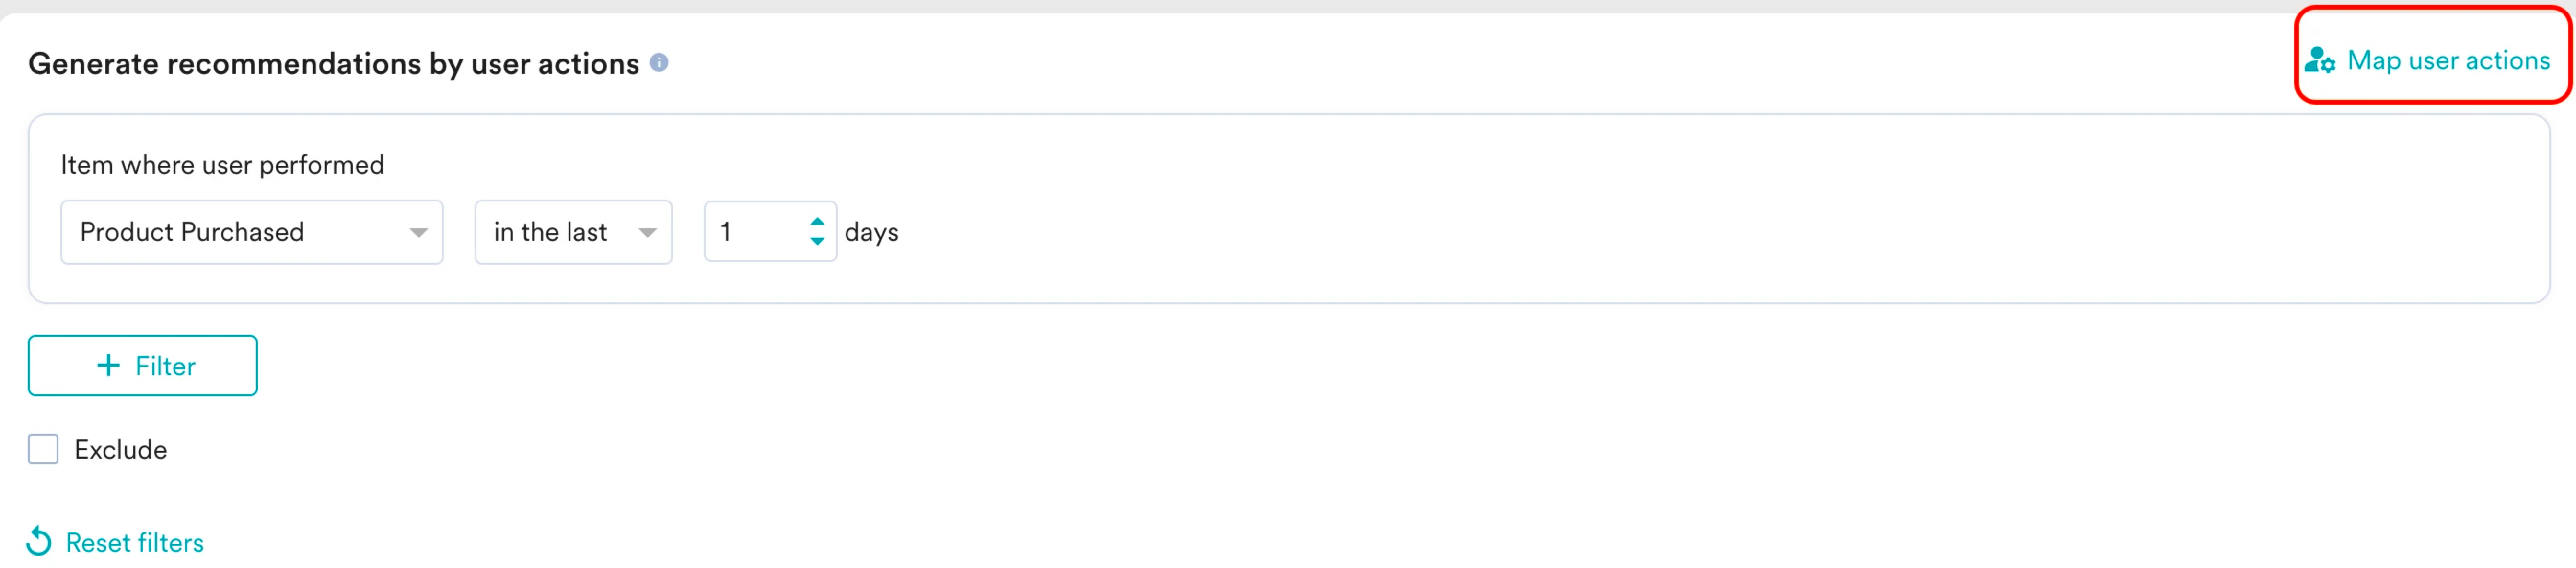2576x568 pixels.
Task: Click the 'in the last' dropdown arrow
Action: [x=648, y=232]
